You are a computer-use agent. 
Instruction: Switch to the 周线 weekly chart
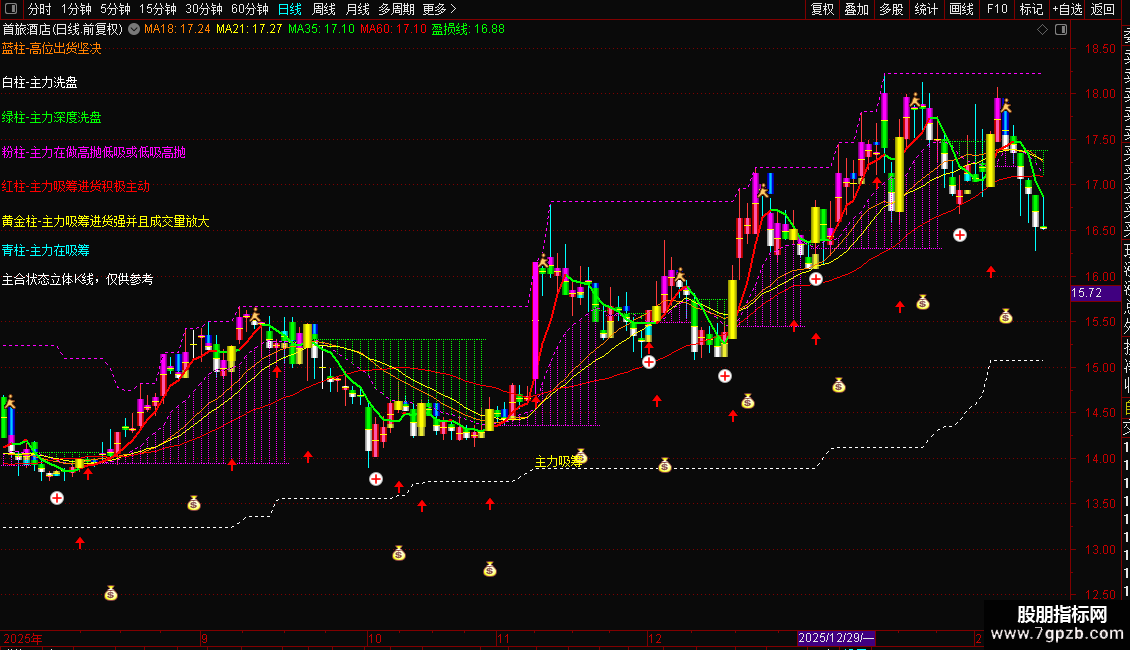324,9
